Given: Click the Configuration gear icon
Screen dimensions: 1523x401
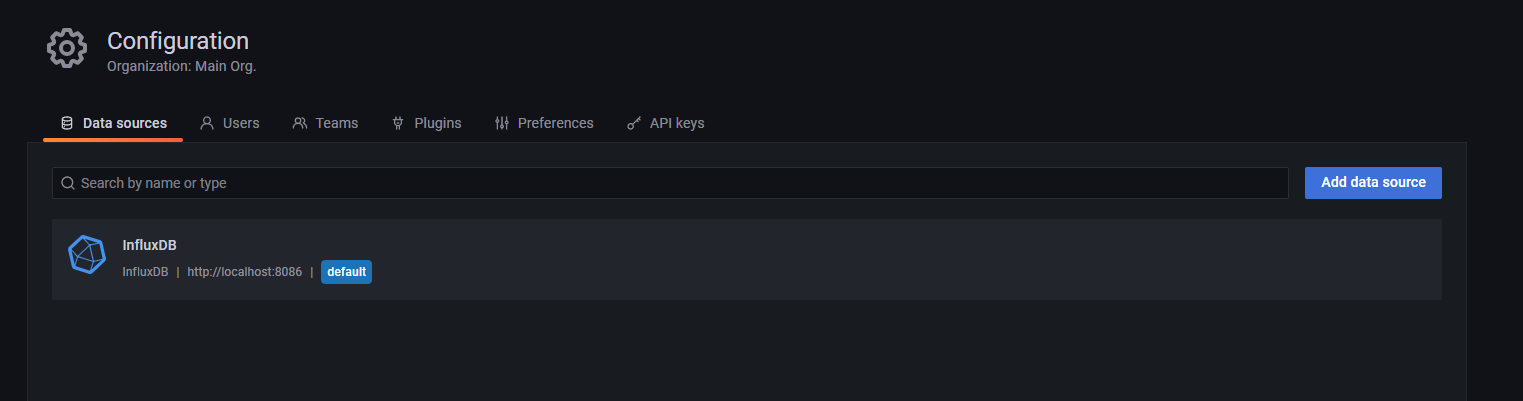Looking at the screenshot, I should [67, 49].
